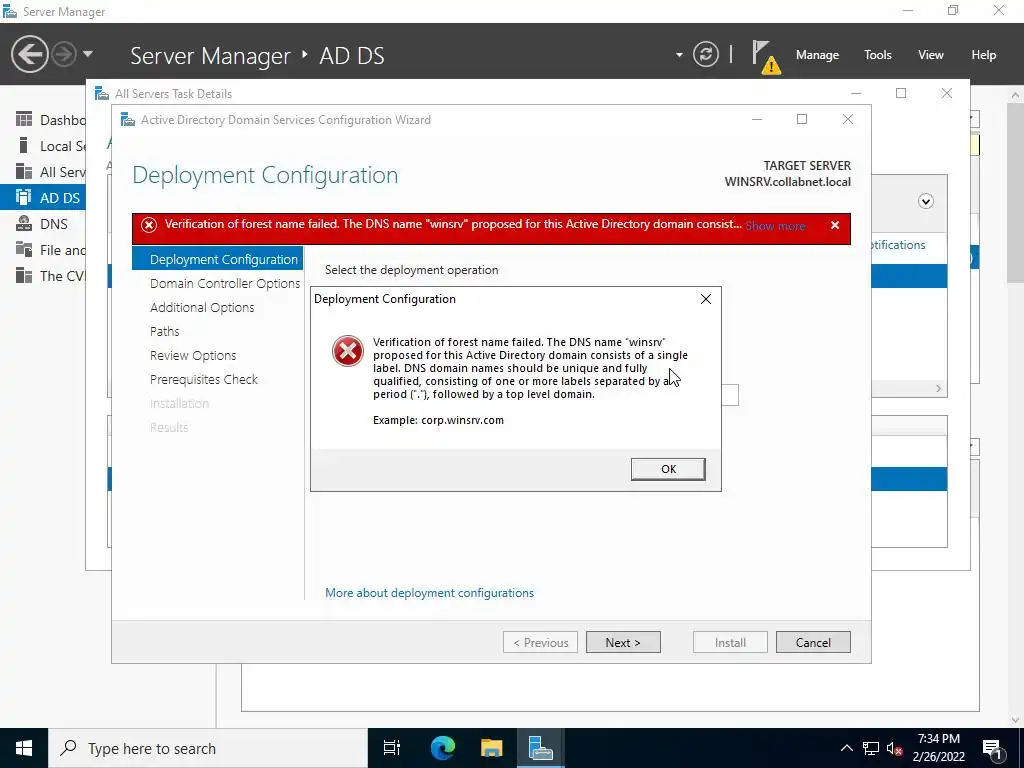This screenshot has width=1024, height=768.
Task: Select AD DS in the sidebar
Action: click(x=43, y=197)
